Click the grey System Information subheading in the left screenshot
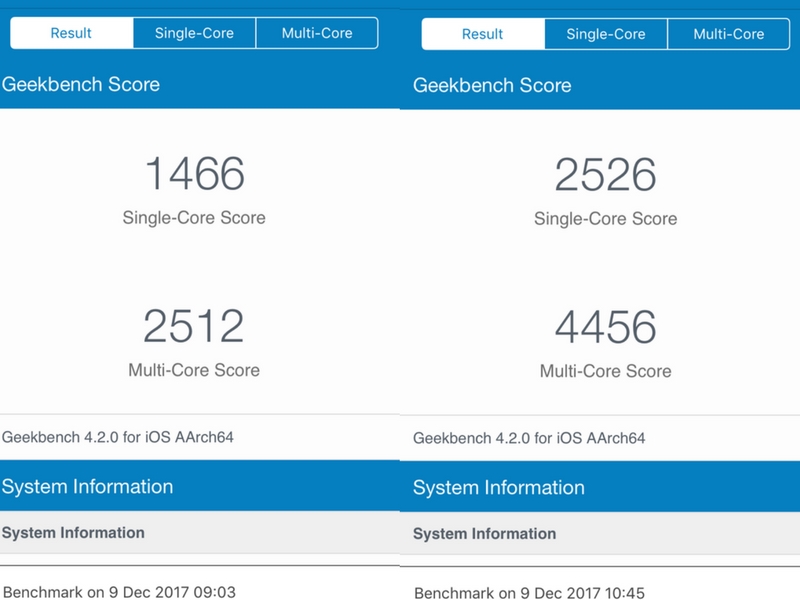The height and width of the screenshot is (600, 800). pyautogui.click(x=200, y=533)
